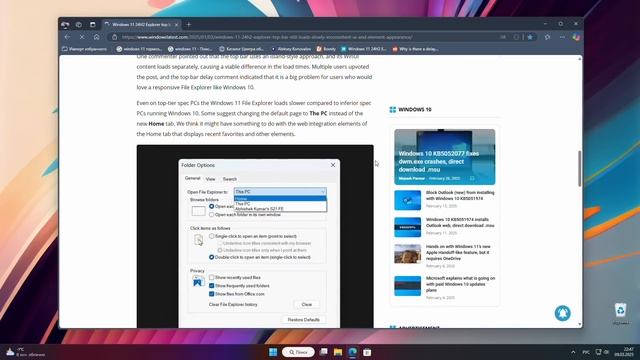640x360 pixels.
Task: Open 'Microsoft explains Windows 10 updates plans' article
Action: pos(460,284)
